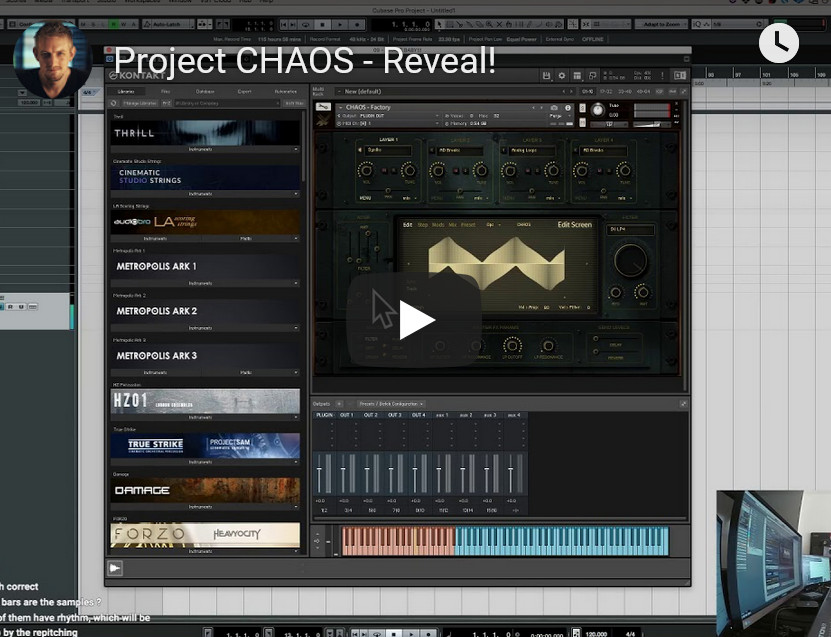Turn the Layer 1 VOL knob
This screenshot has height=637, width=831.
point(366,170)
